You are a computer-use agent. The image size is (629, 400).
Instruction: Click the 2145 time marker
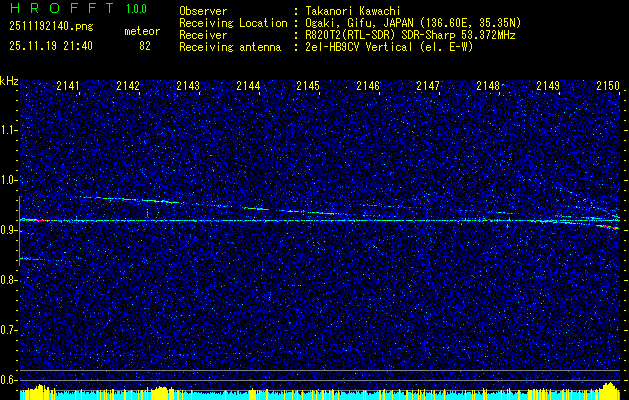click(308, 85)
